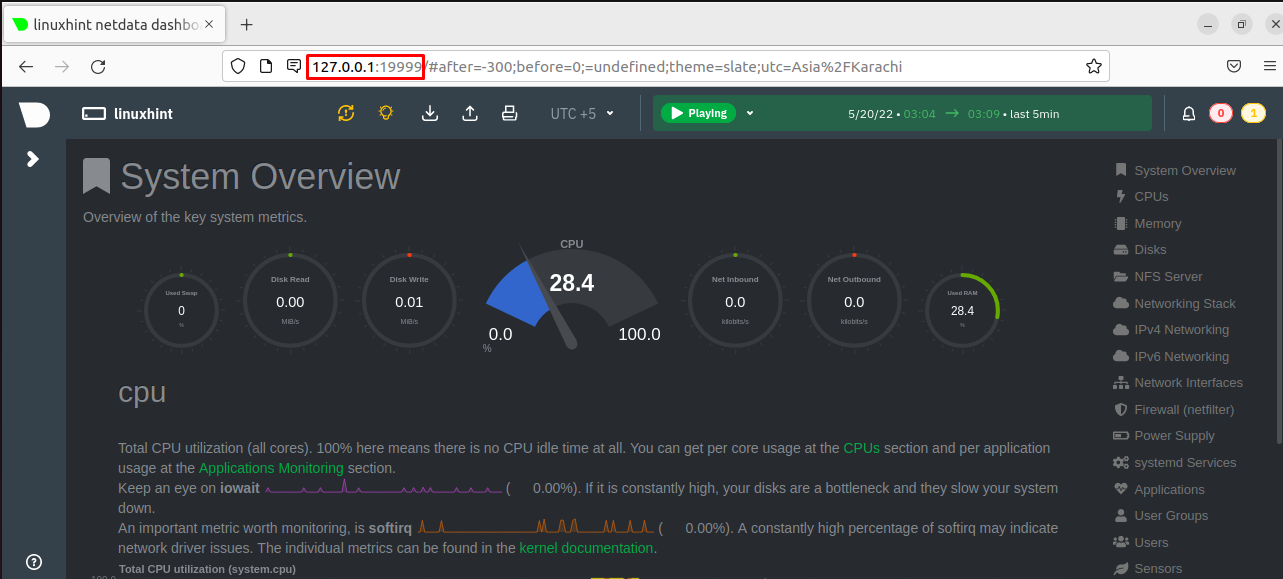Reload the page with refresh icon
This screenshot has height=579, width=1283.
tap(98, 66)
